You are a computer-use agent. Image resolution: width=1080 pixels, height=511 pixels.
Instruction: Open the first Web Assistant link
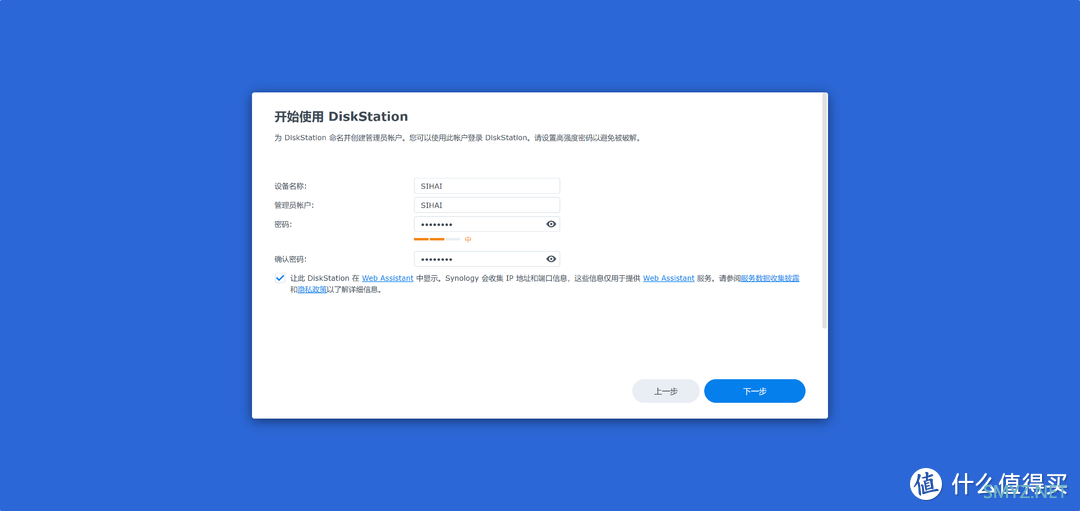coord(387,278)
